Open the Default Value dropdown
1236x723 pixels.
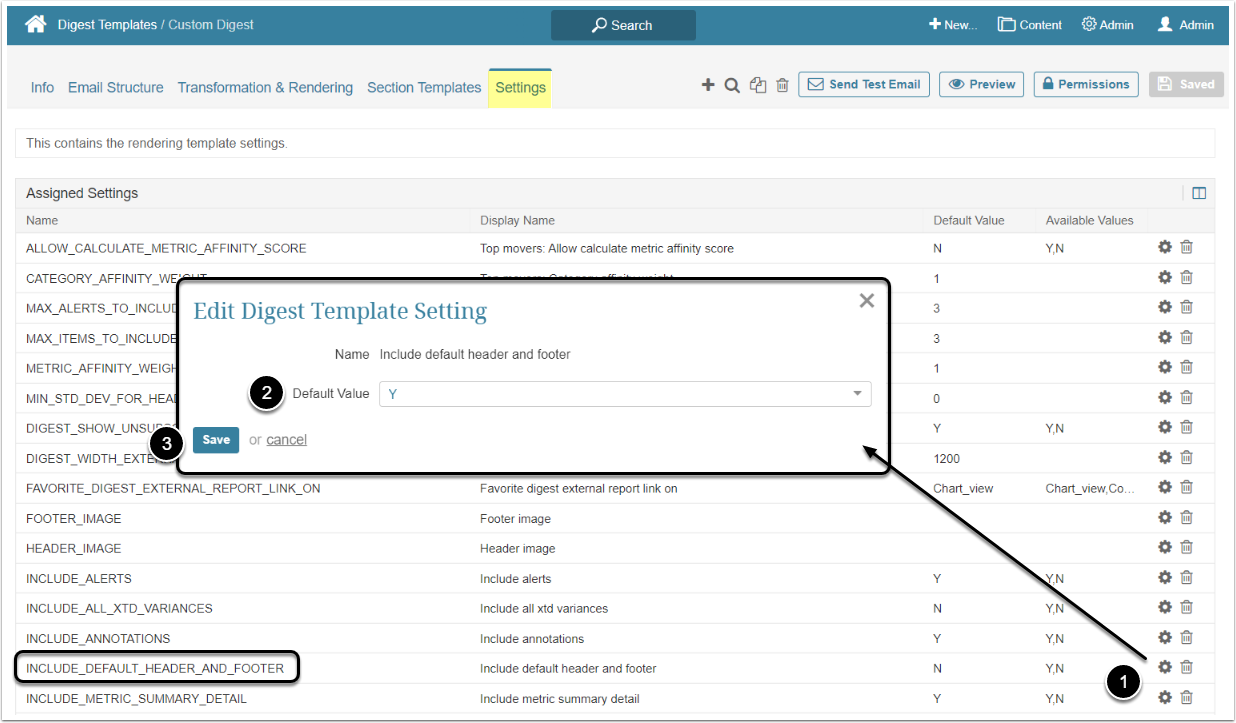coord(625,394)
